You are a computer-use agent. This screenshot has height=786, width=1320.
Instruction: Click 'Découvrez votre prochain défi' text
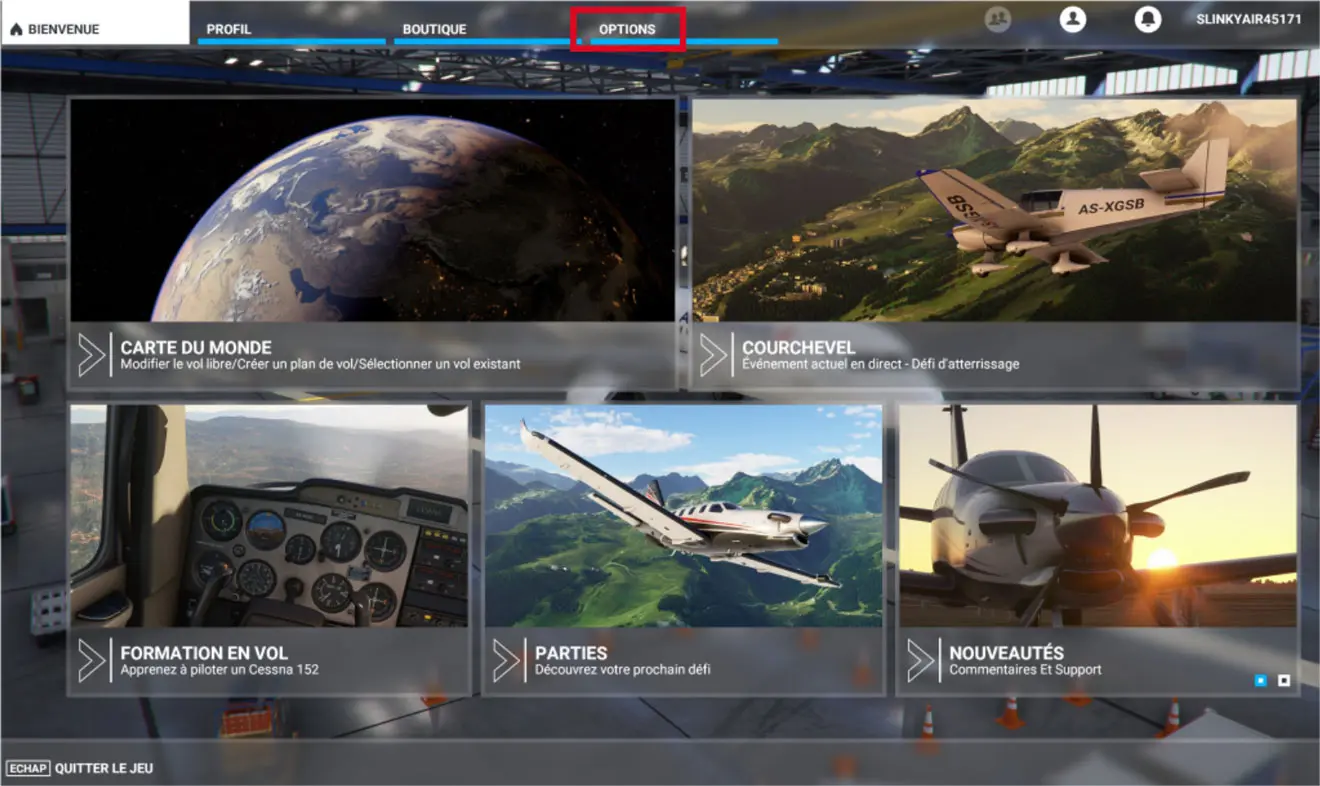pyautogui.click(x=623, y=669)
